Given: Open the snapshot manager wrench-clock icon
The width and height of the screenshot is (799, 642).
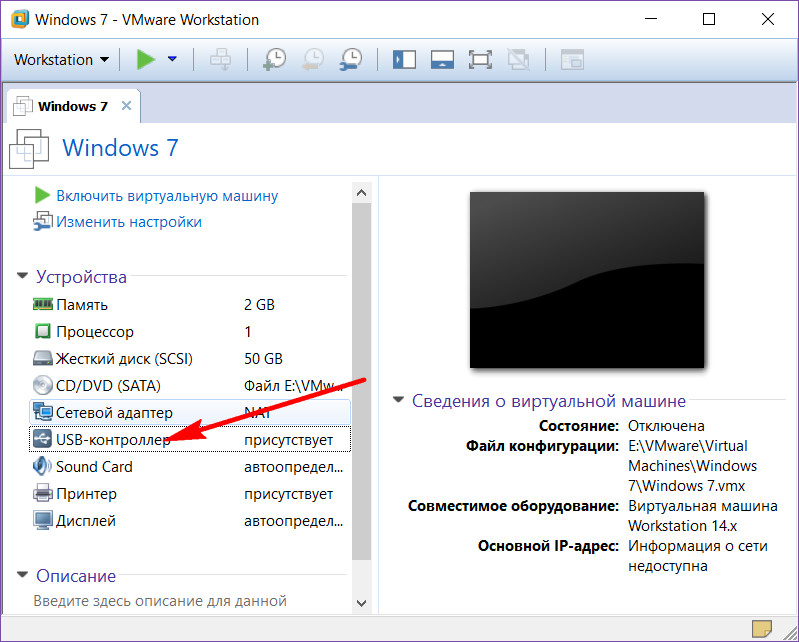Looking at the screenshot, I should coord(351,60).
